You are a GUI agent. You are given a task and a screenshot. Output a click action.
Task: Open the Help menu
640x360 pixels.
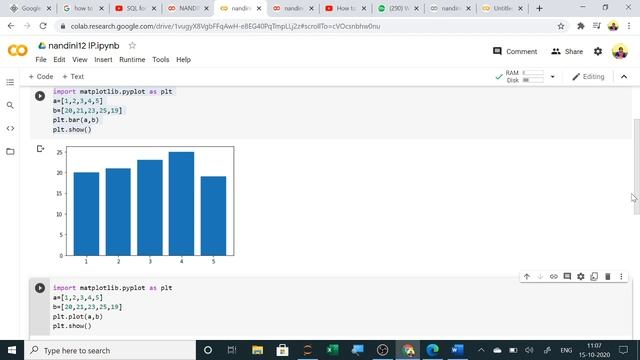(x=183, y=60)
